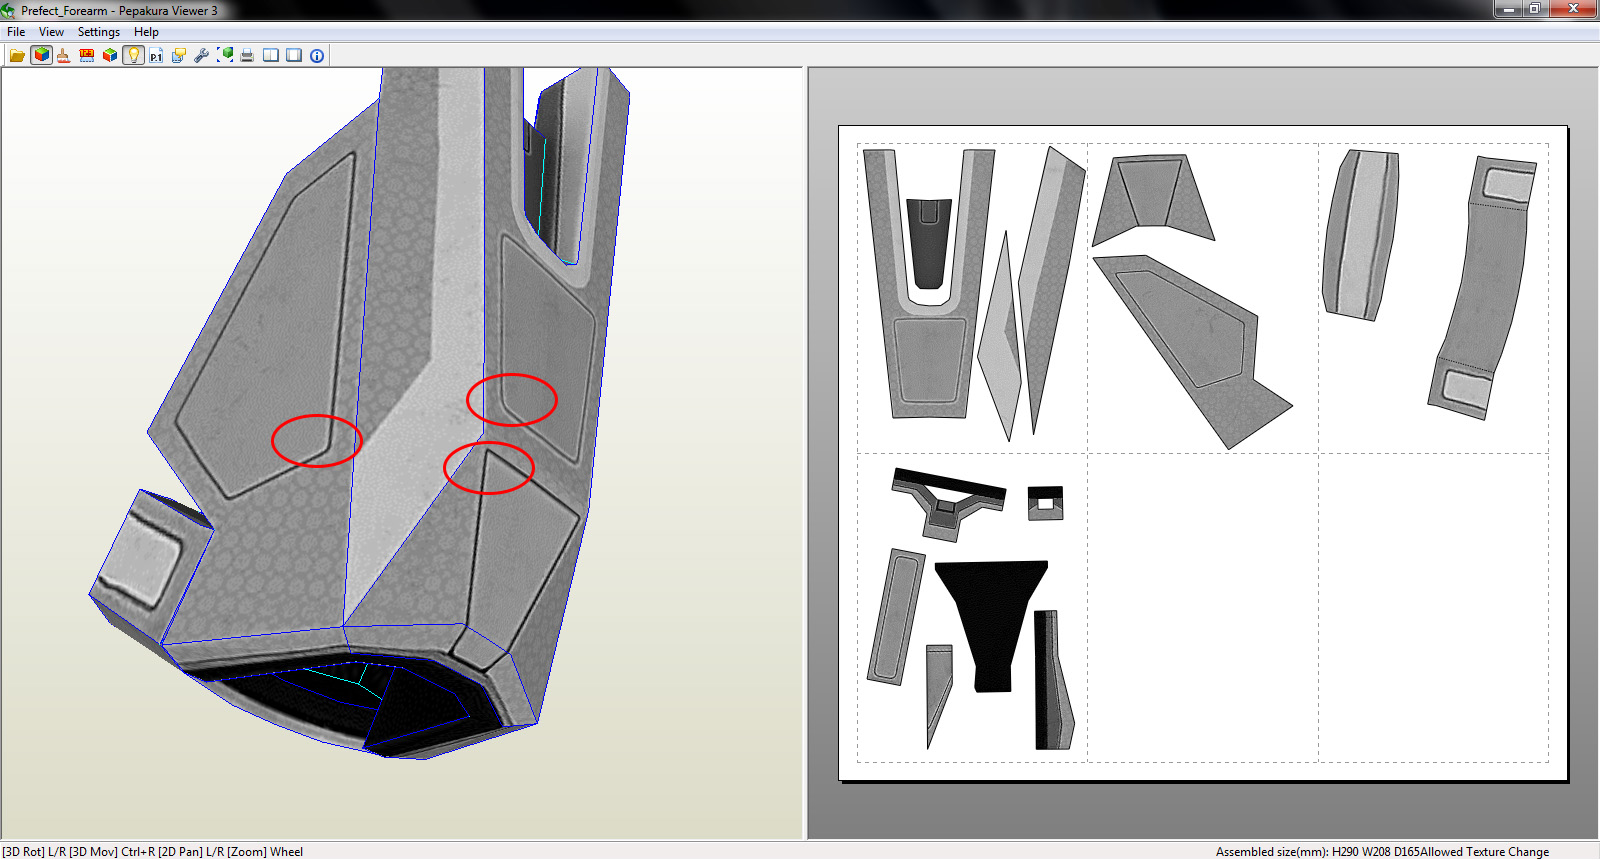Click the right split-pane layout icon
This screenshot has width=1600, height=860.
click(x=294, y=56)
